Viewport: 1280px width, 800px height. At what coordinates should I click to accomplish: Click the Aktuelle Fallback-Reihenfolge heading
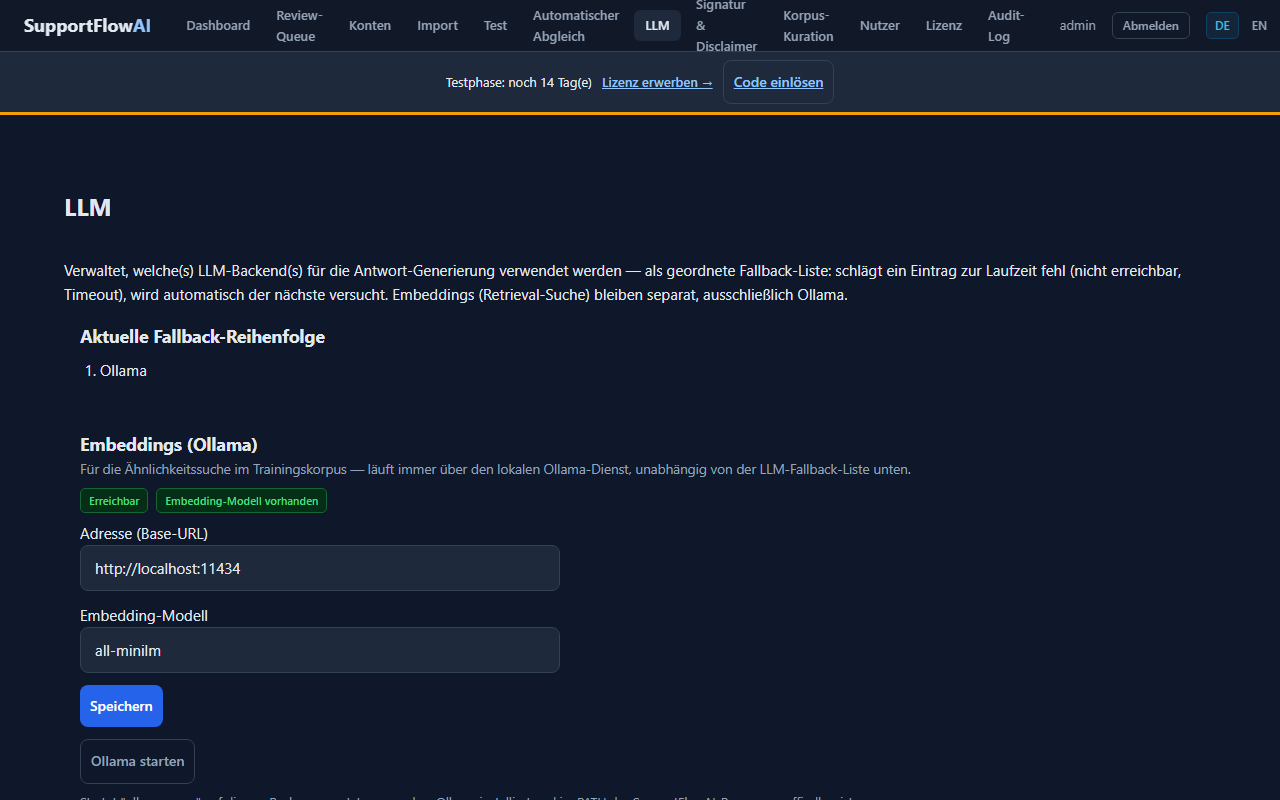(x=202, y=337)
